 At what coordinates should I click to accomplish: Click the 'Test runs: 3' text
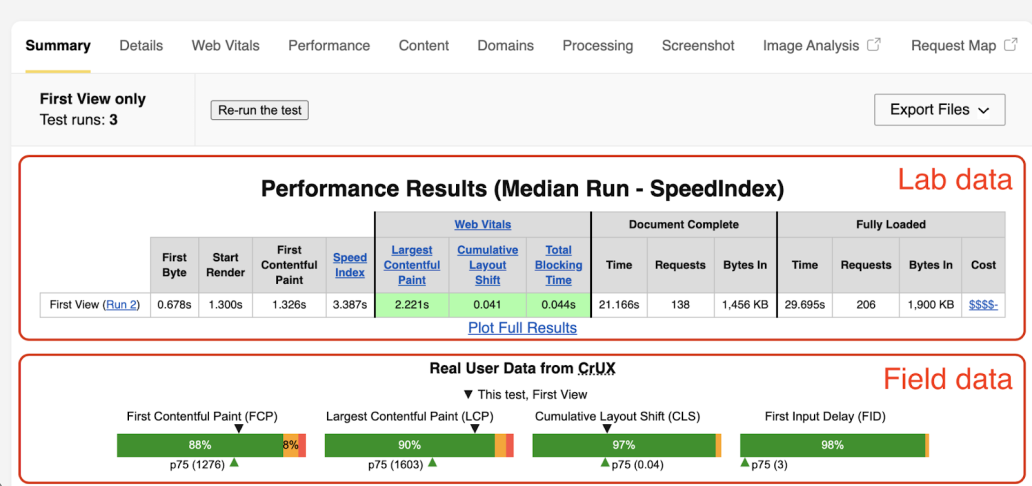(x=78, y=121)
